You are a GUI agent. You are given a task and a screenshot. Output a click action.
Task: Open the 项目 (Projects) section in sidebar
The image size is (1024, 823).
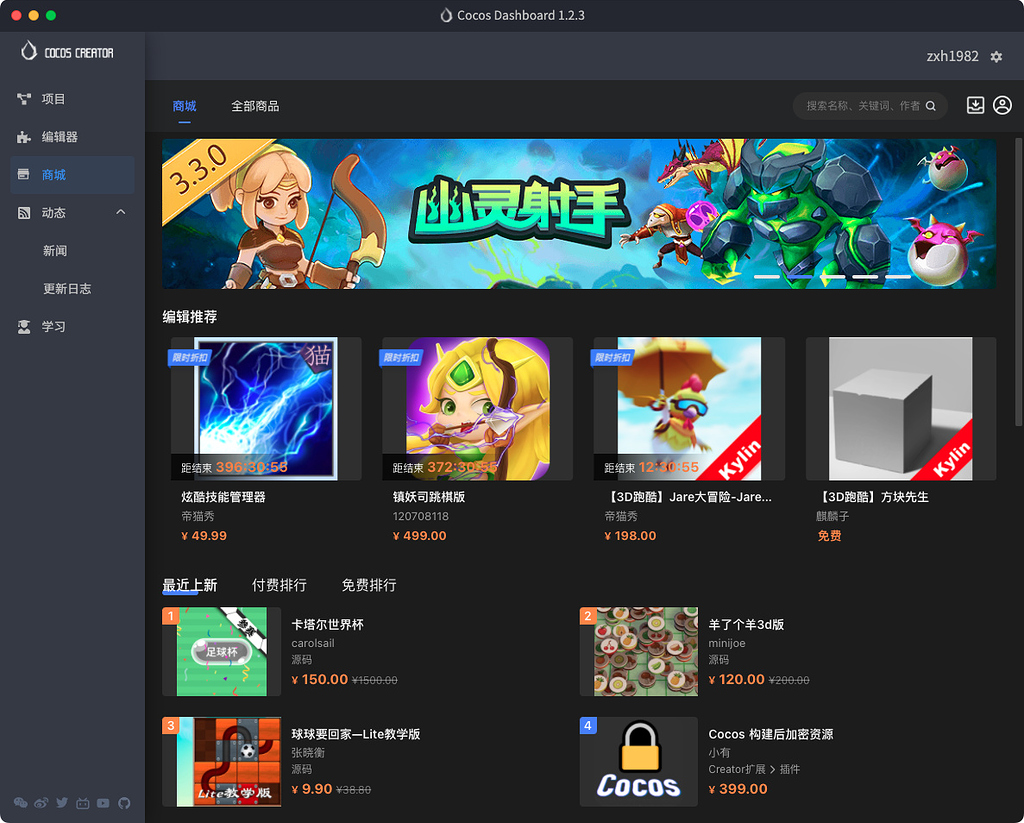click(x=55, y=98)
